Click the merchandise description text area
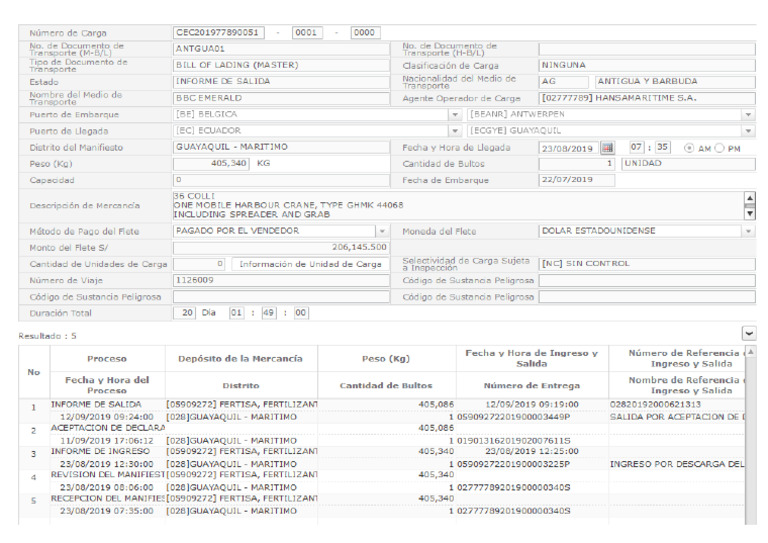This screenshot has width=768, height=543. click(x=458, y=206)
